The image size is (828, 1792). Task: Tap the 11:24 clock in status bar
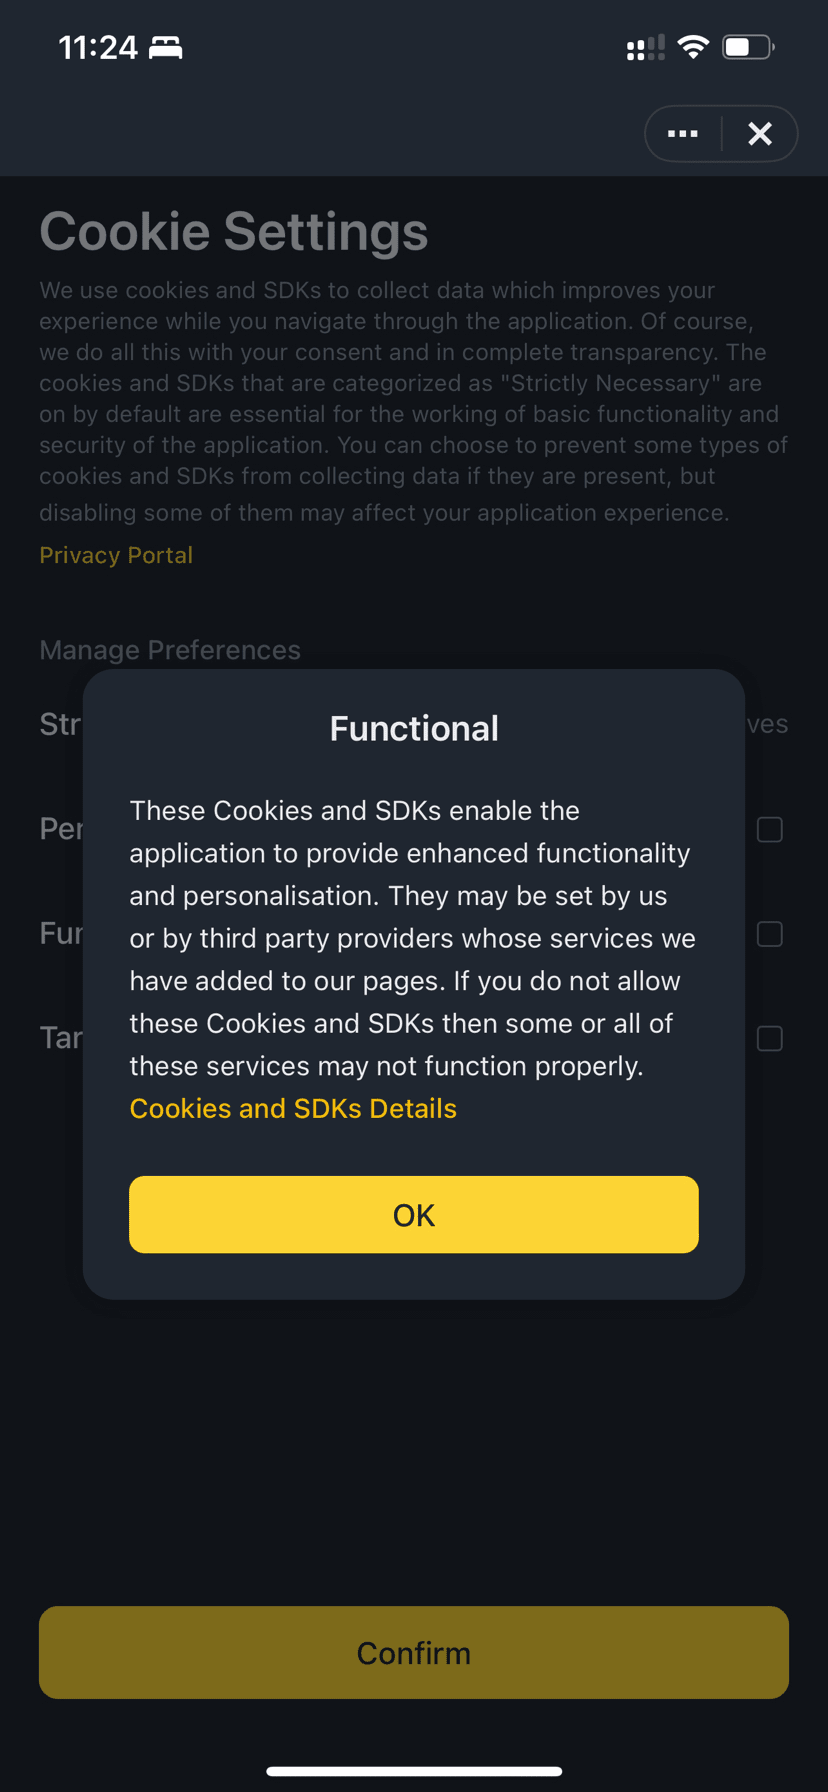(98, 48)
